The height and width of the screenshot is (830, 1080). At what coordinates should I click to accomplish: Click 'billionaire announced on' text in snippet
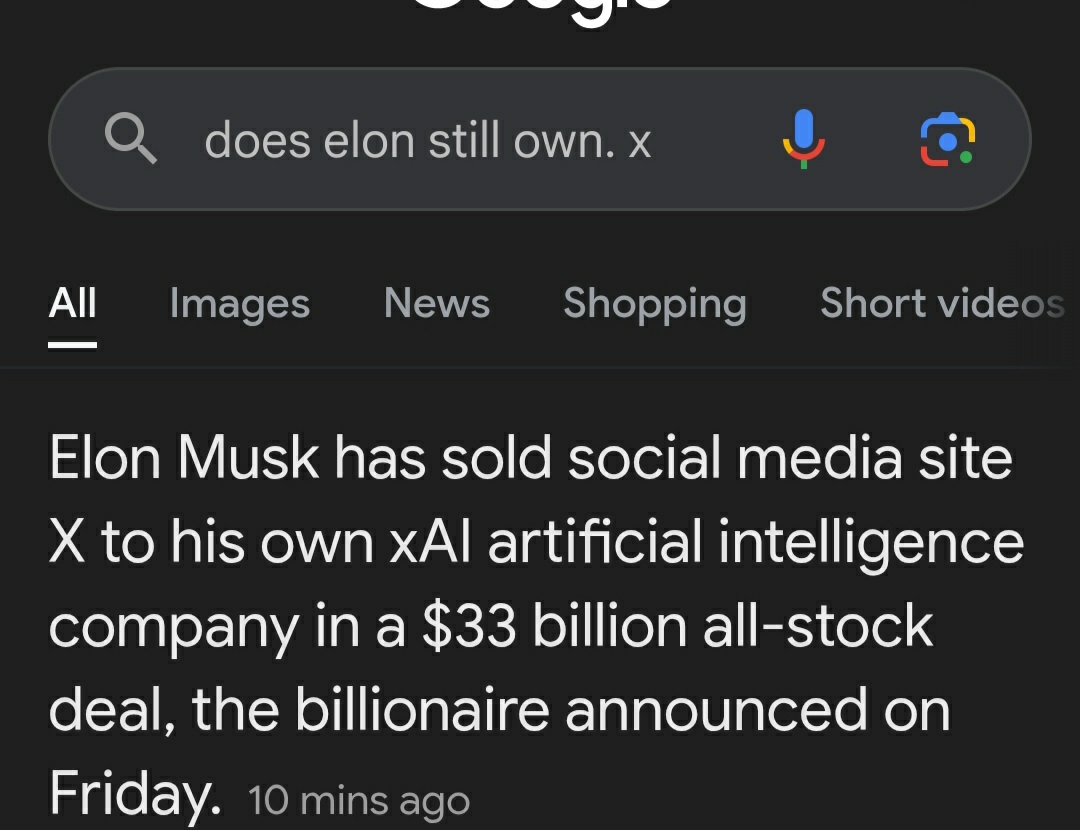[622, 710]
